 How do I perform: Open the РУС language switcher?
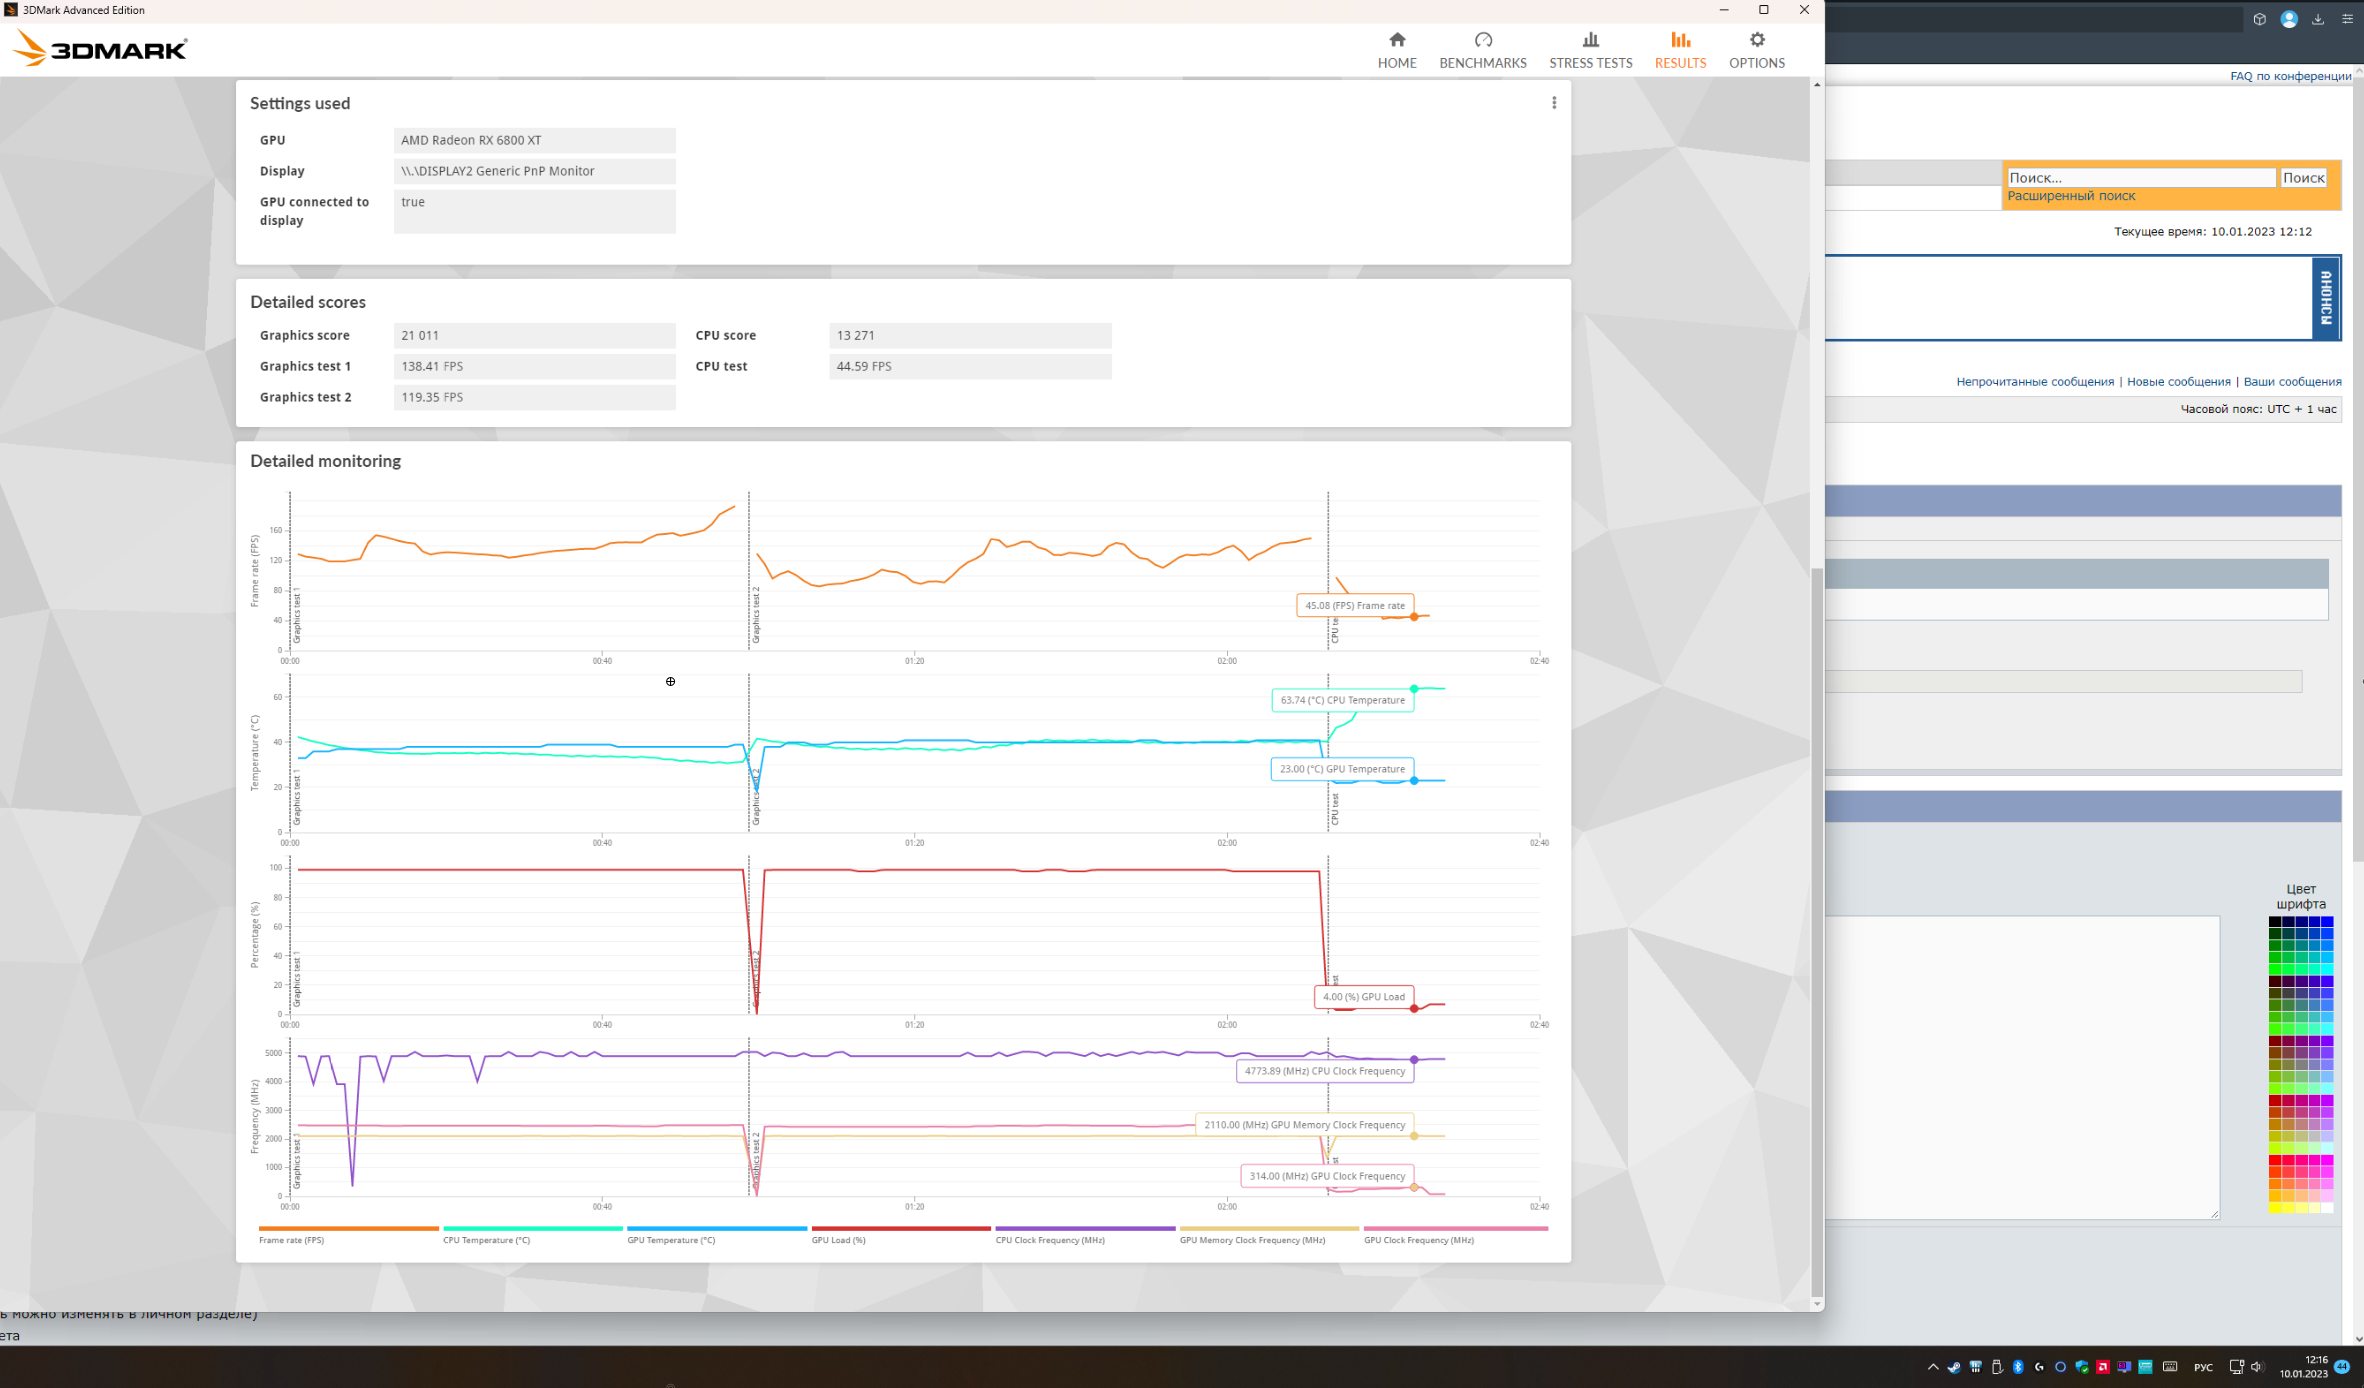click(2203, 1367)
